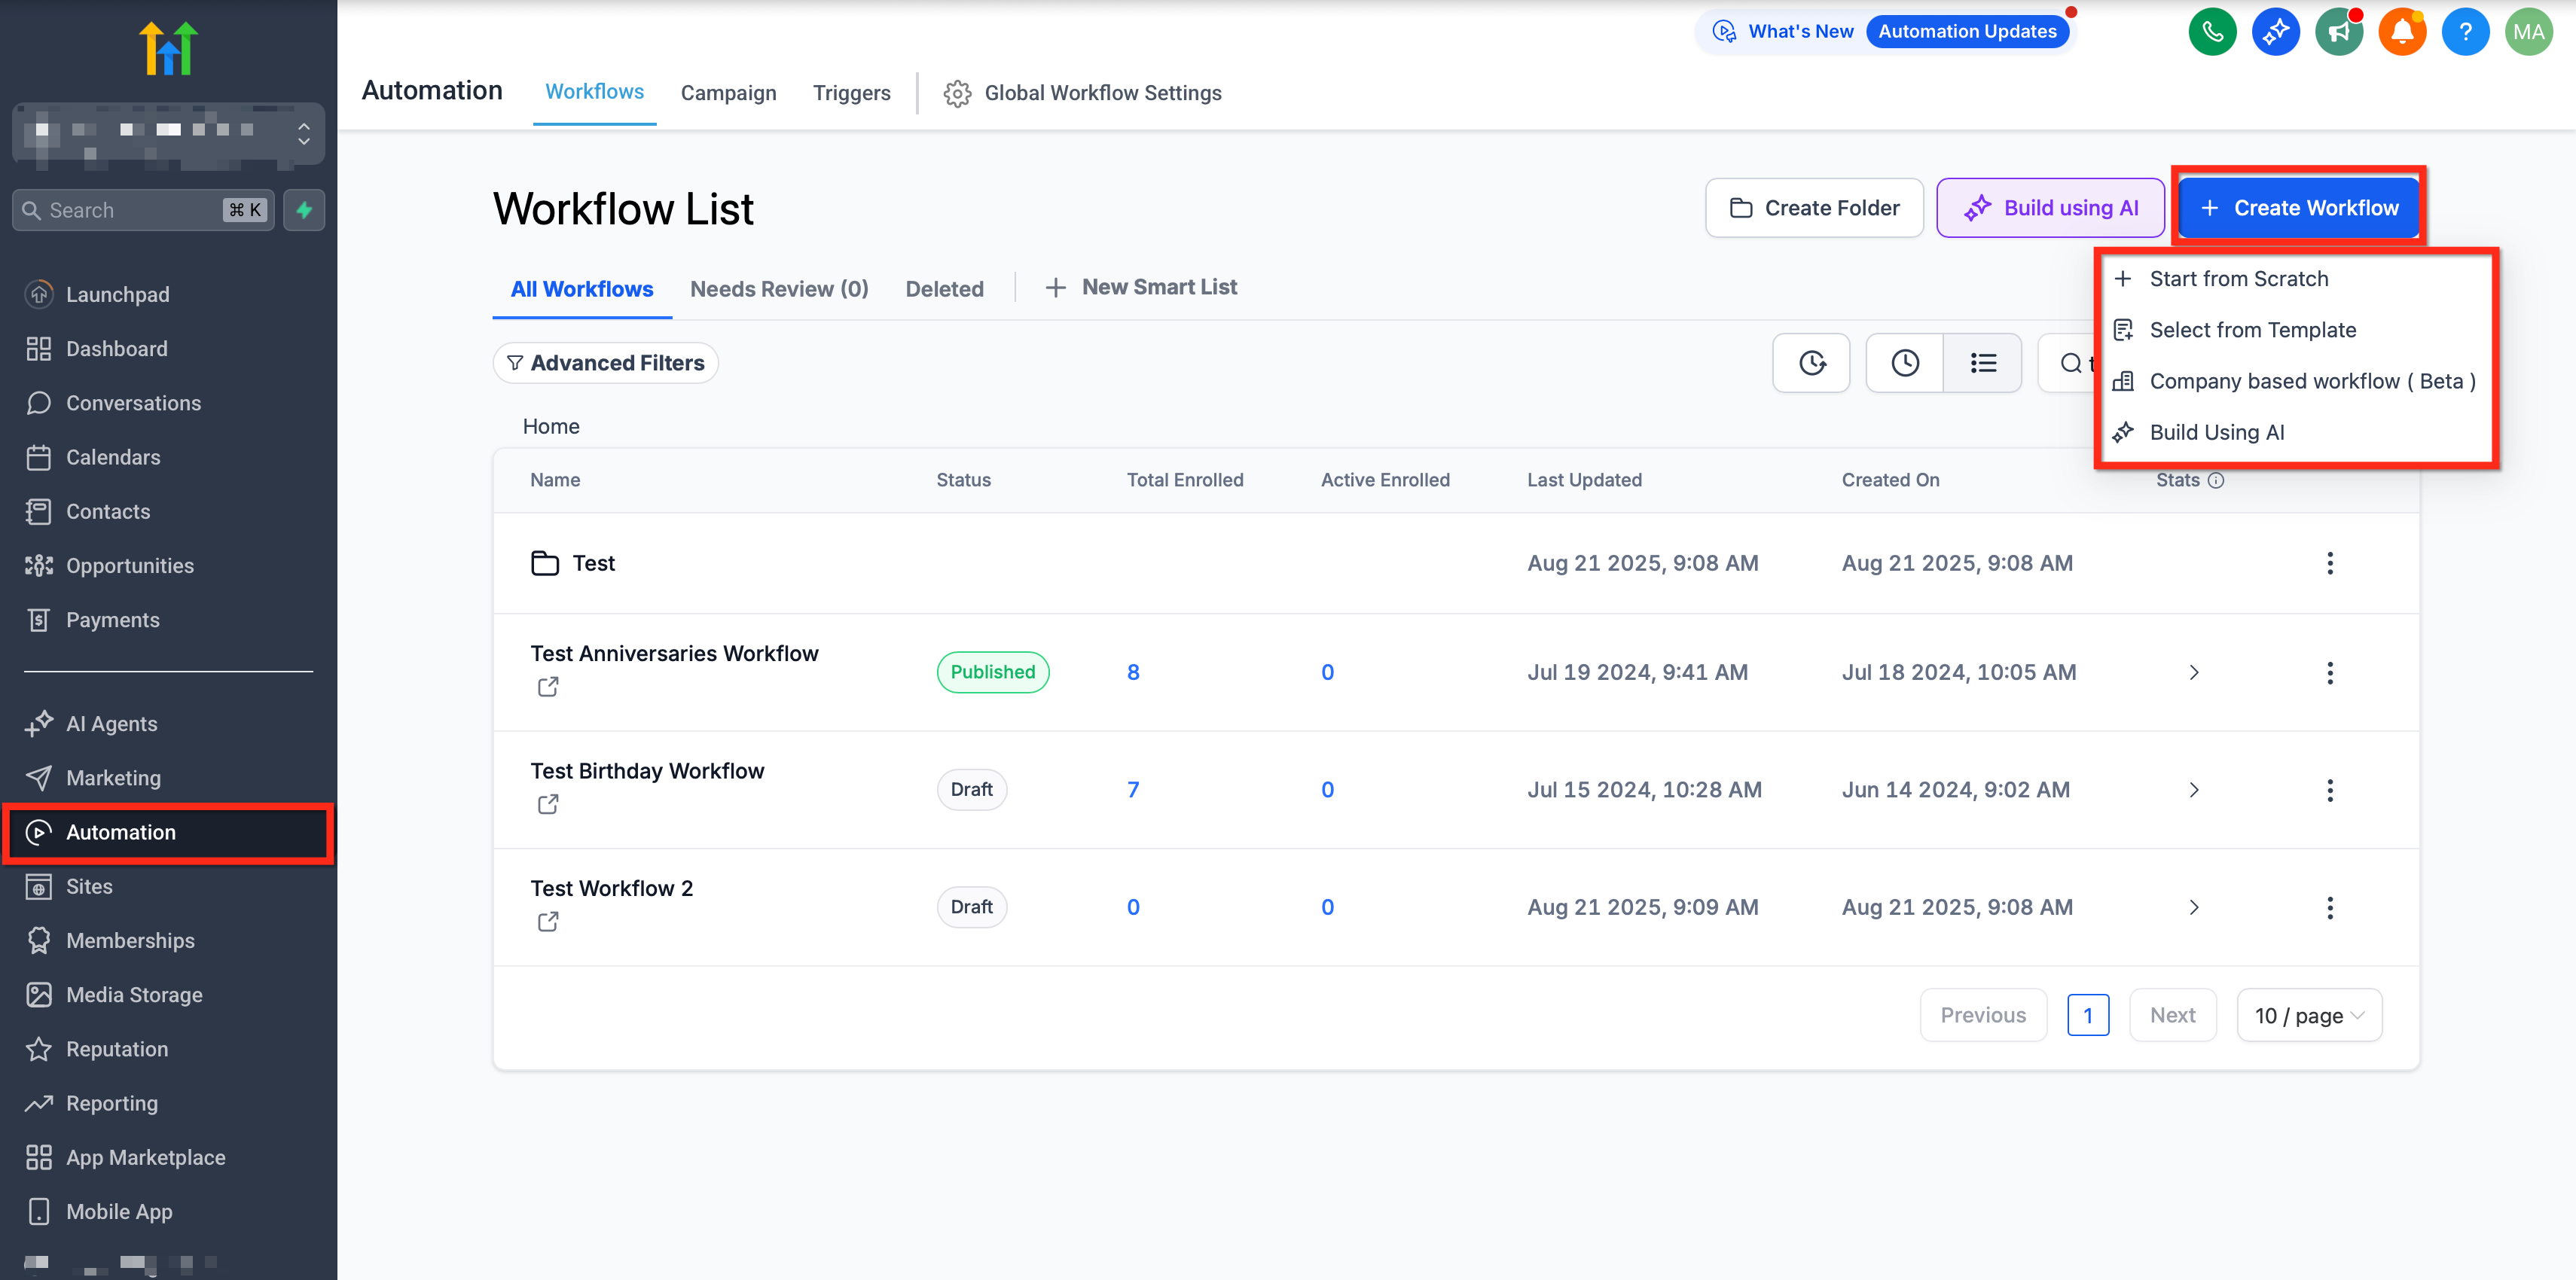Expand the account switcher dropdown
Viewport: 2576px width, 1280px height.
tap(303, 133)
